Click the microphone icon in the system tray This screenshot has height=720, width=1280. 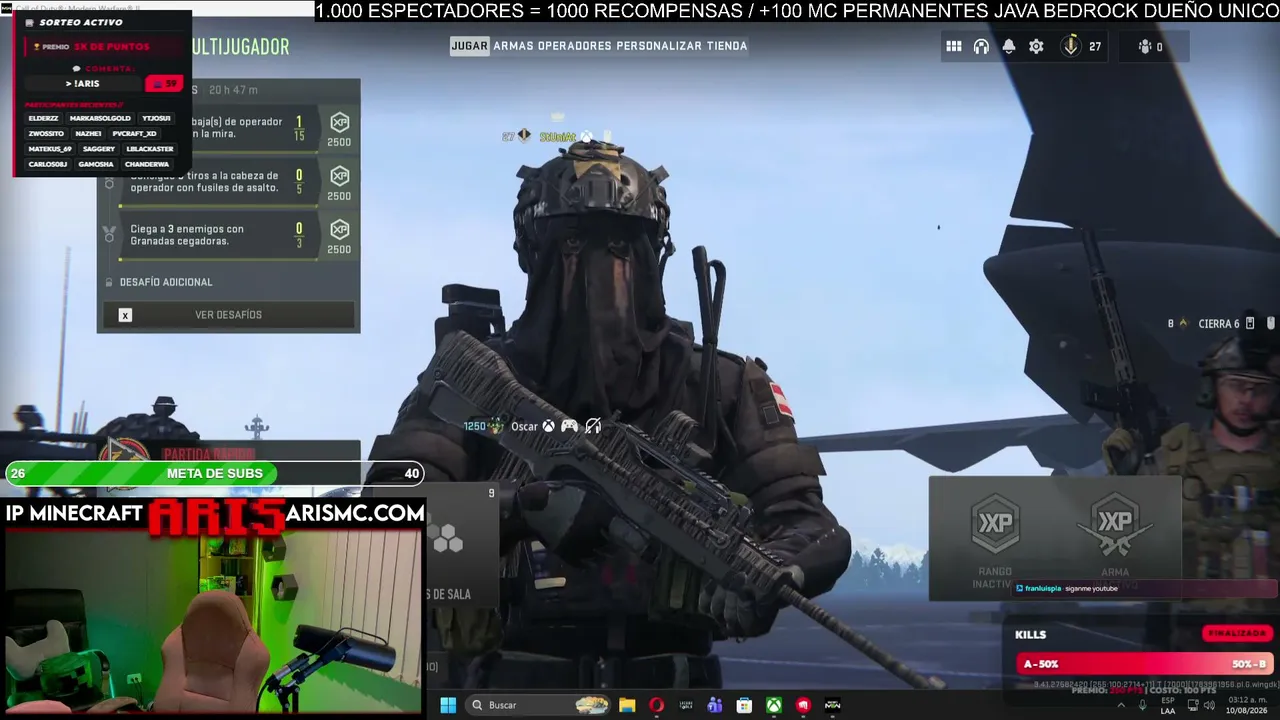point(1143,705)
